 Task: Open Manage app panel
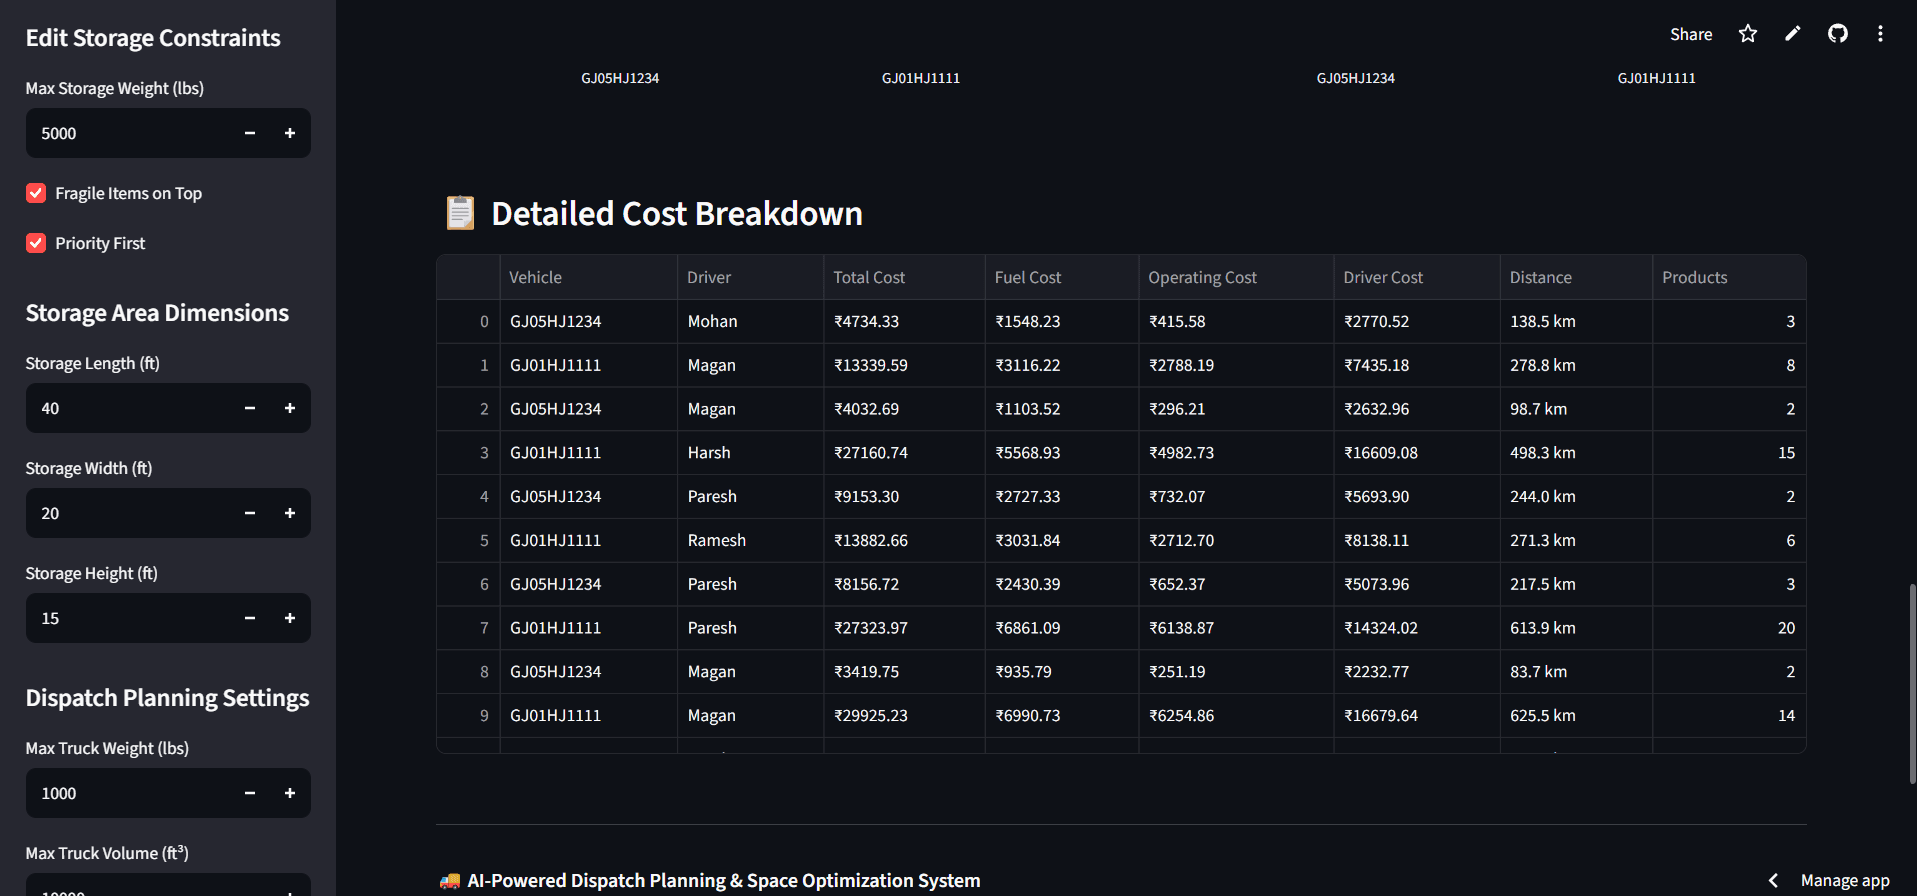(x=1845, y=880)
